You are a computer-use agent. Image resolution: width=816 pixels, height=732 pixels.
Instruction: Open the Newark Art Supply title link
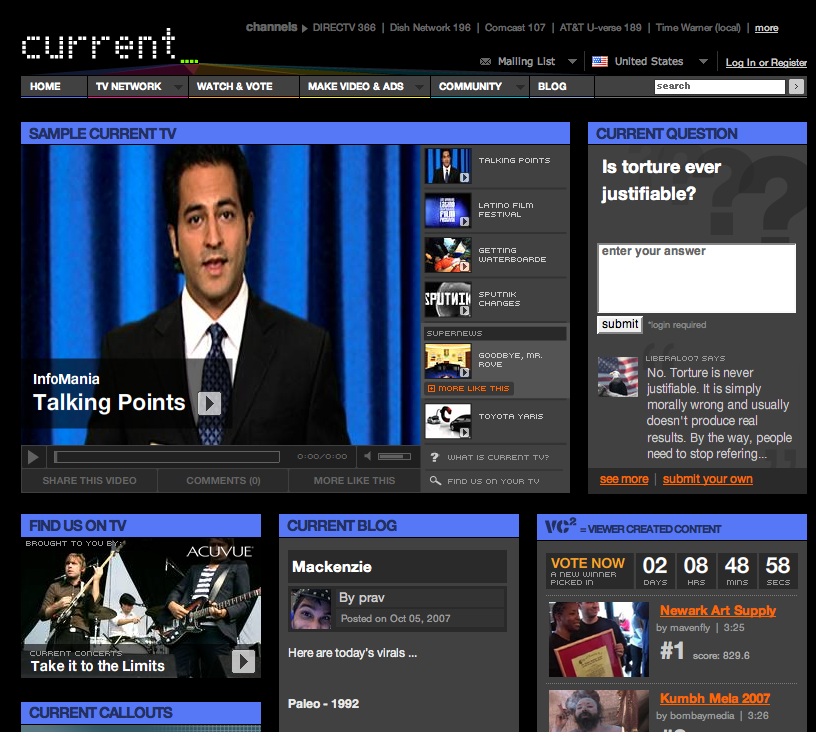pos(718,610)
